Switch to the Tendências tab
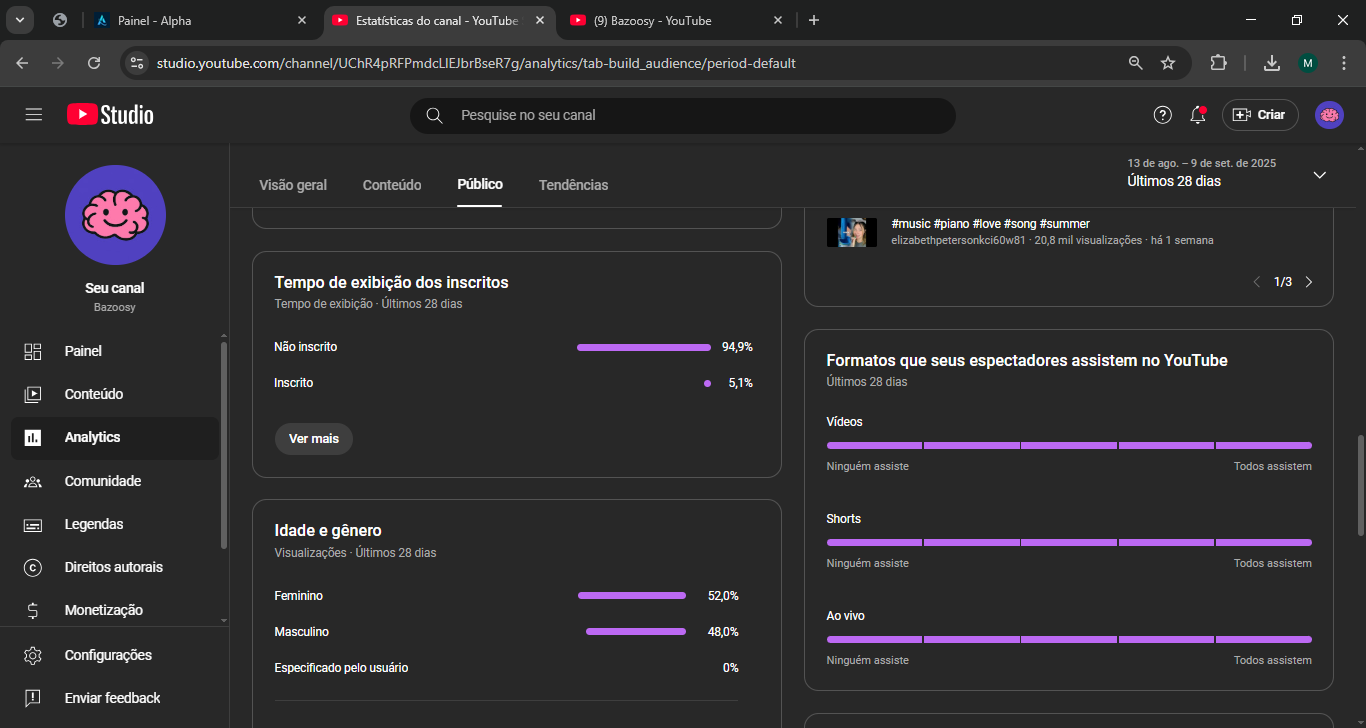 coord(573,185)
